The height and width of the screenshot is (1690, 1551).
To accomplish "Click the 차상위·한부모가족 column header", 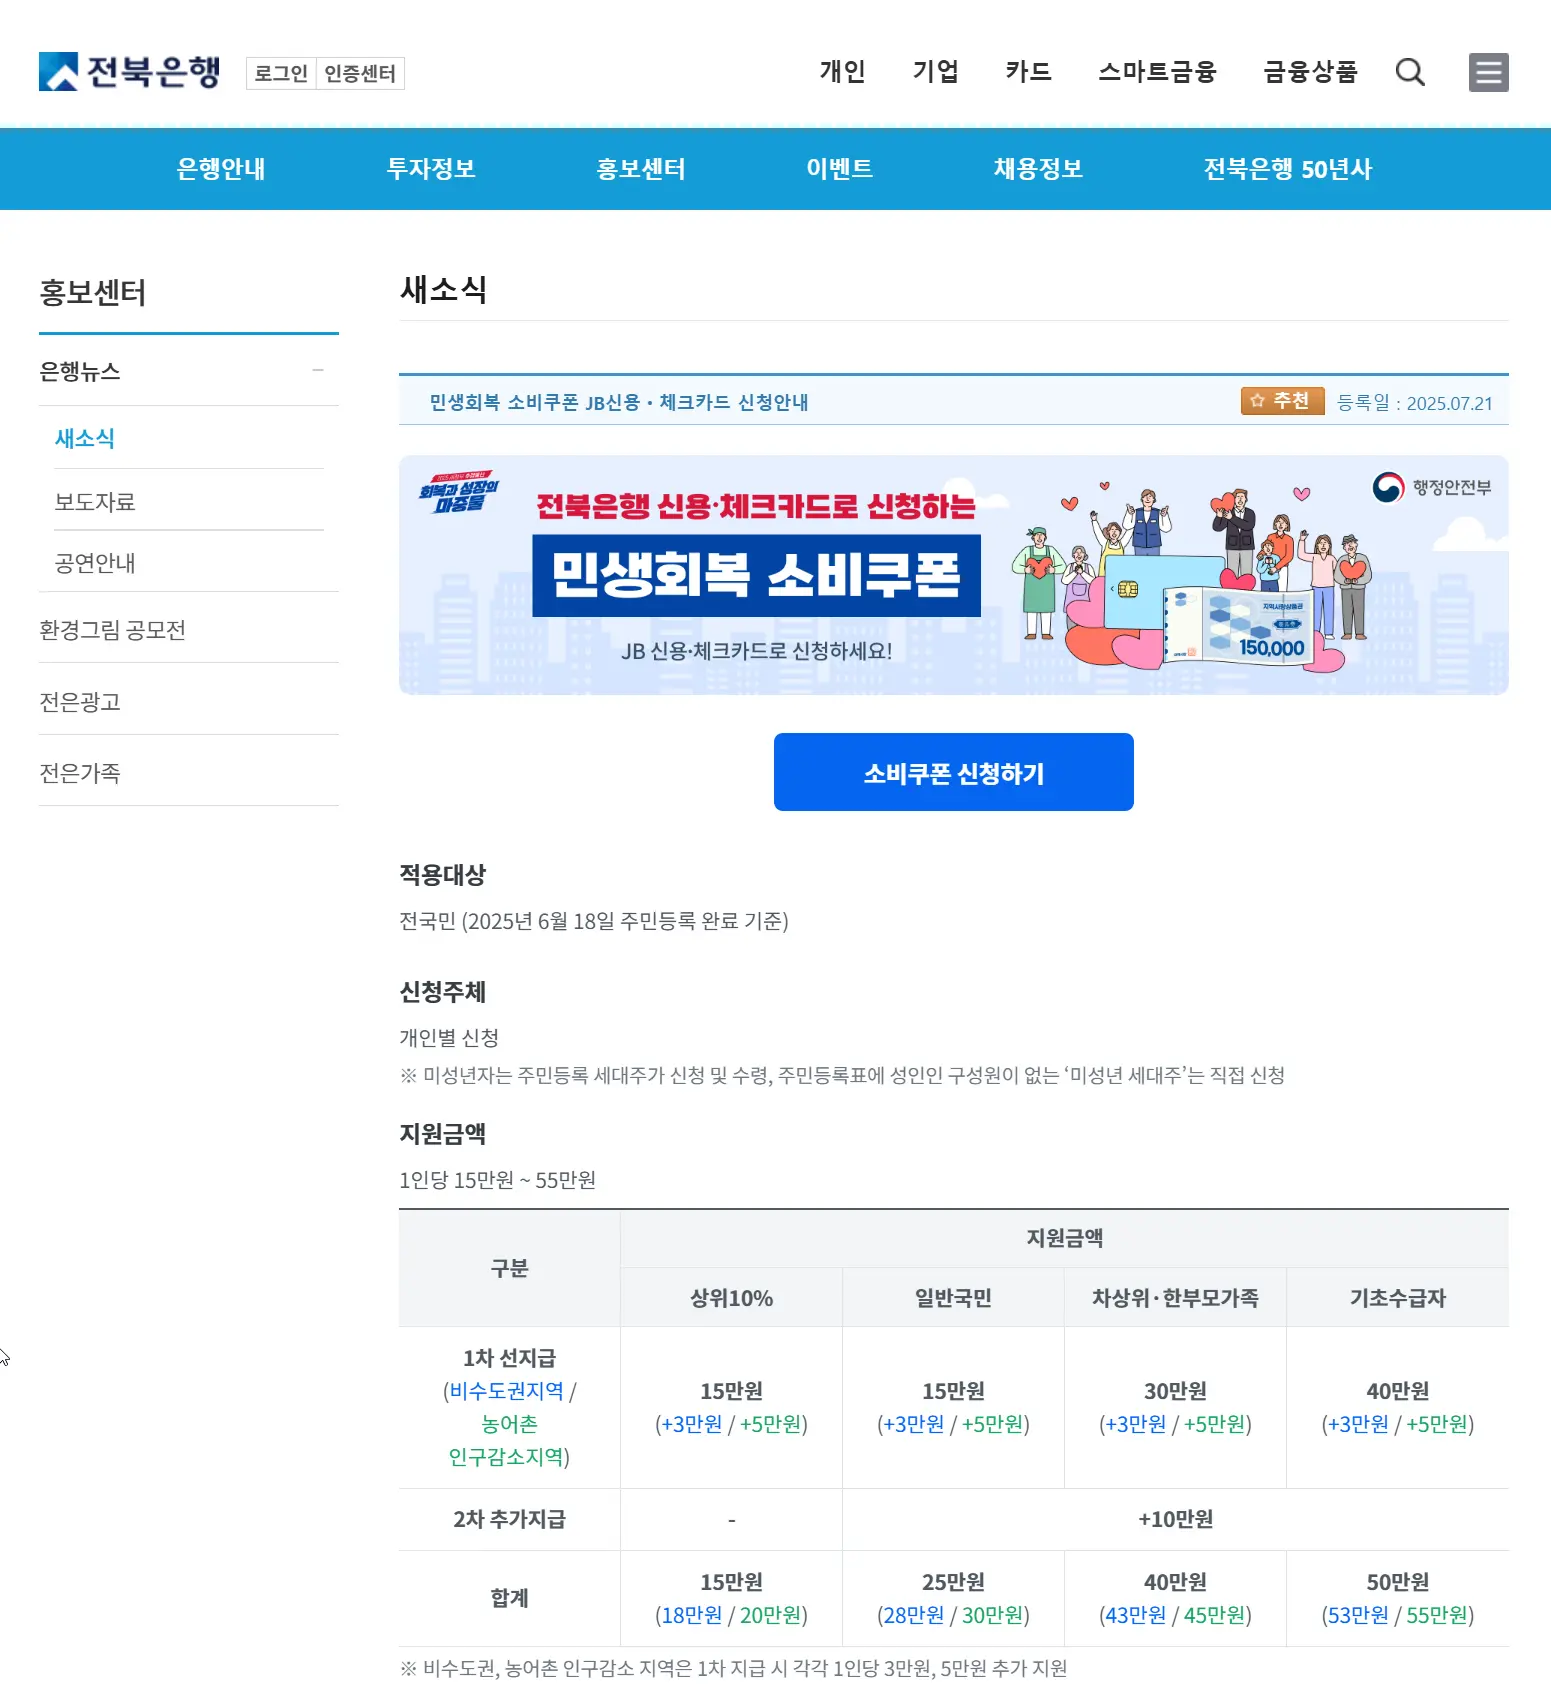I will tap(1175, 1298).
